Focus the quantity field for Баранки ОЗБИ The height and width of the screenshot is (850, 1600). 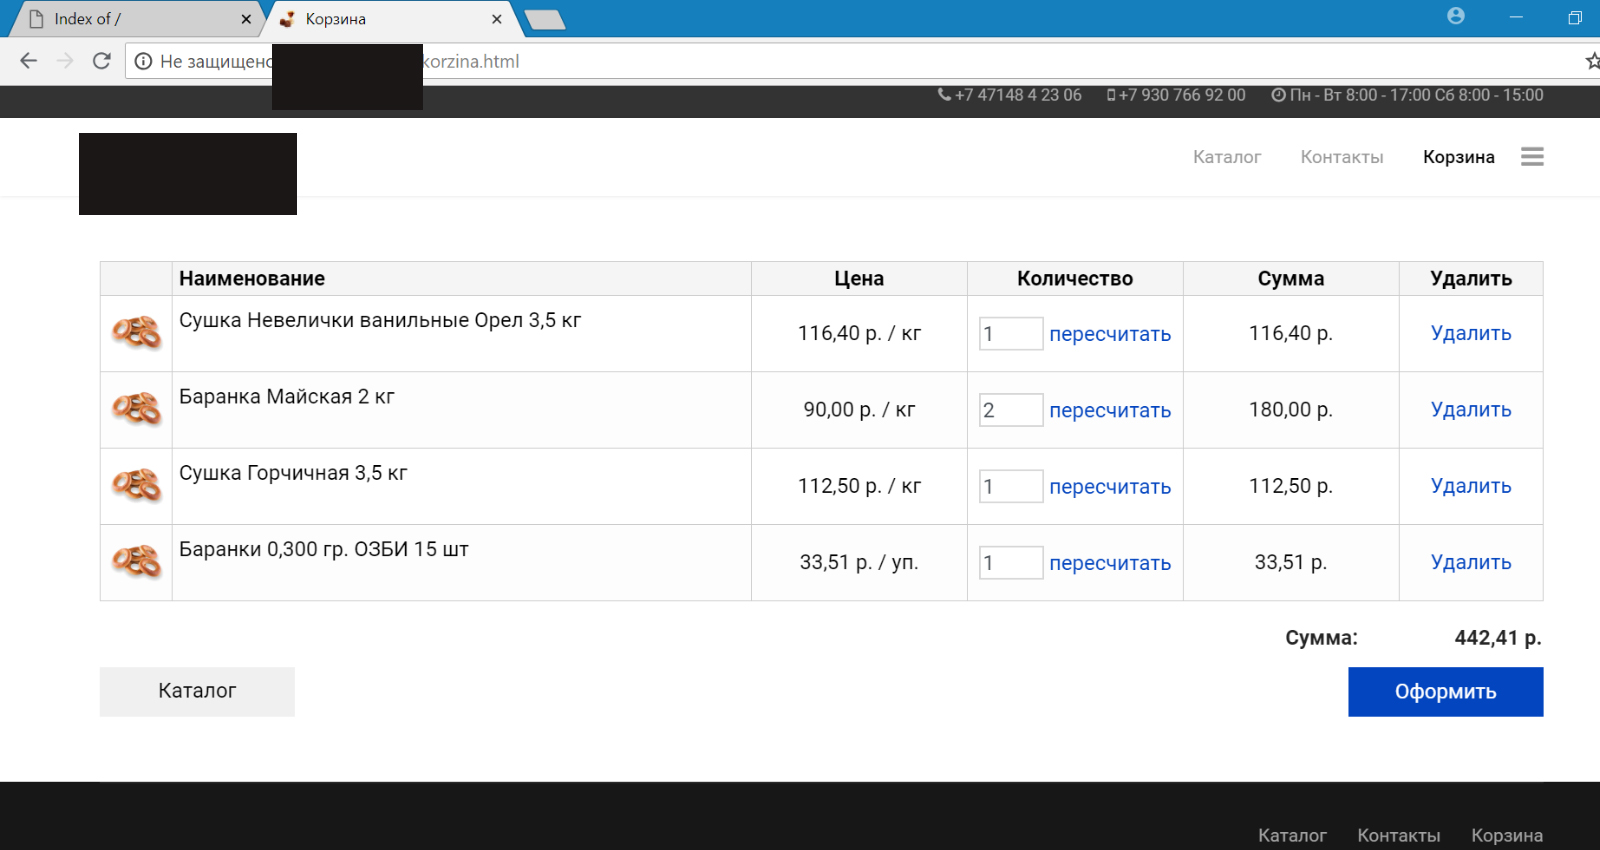pyautogui.click(x=1011, y=563)
